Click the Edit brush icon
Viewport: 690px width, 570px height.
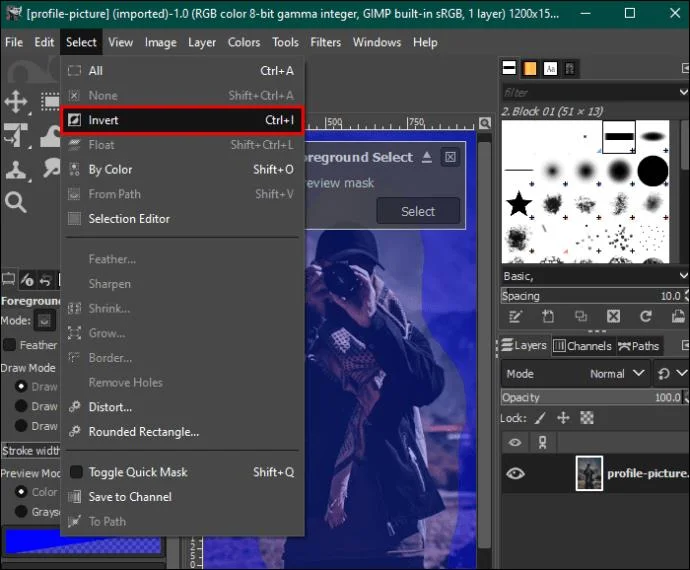[515, 316]
